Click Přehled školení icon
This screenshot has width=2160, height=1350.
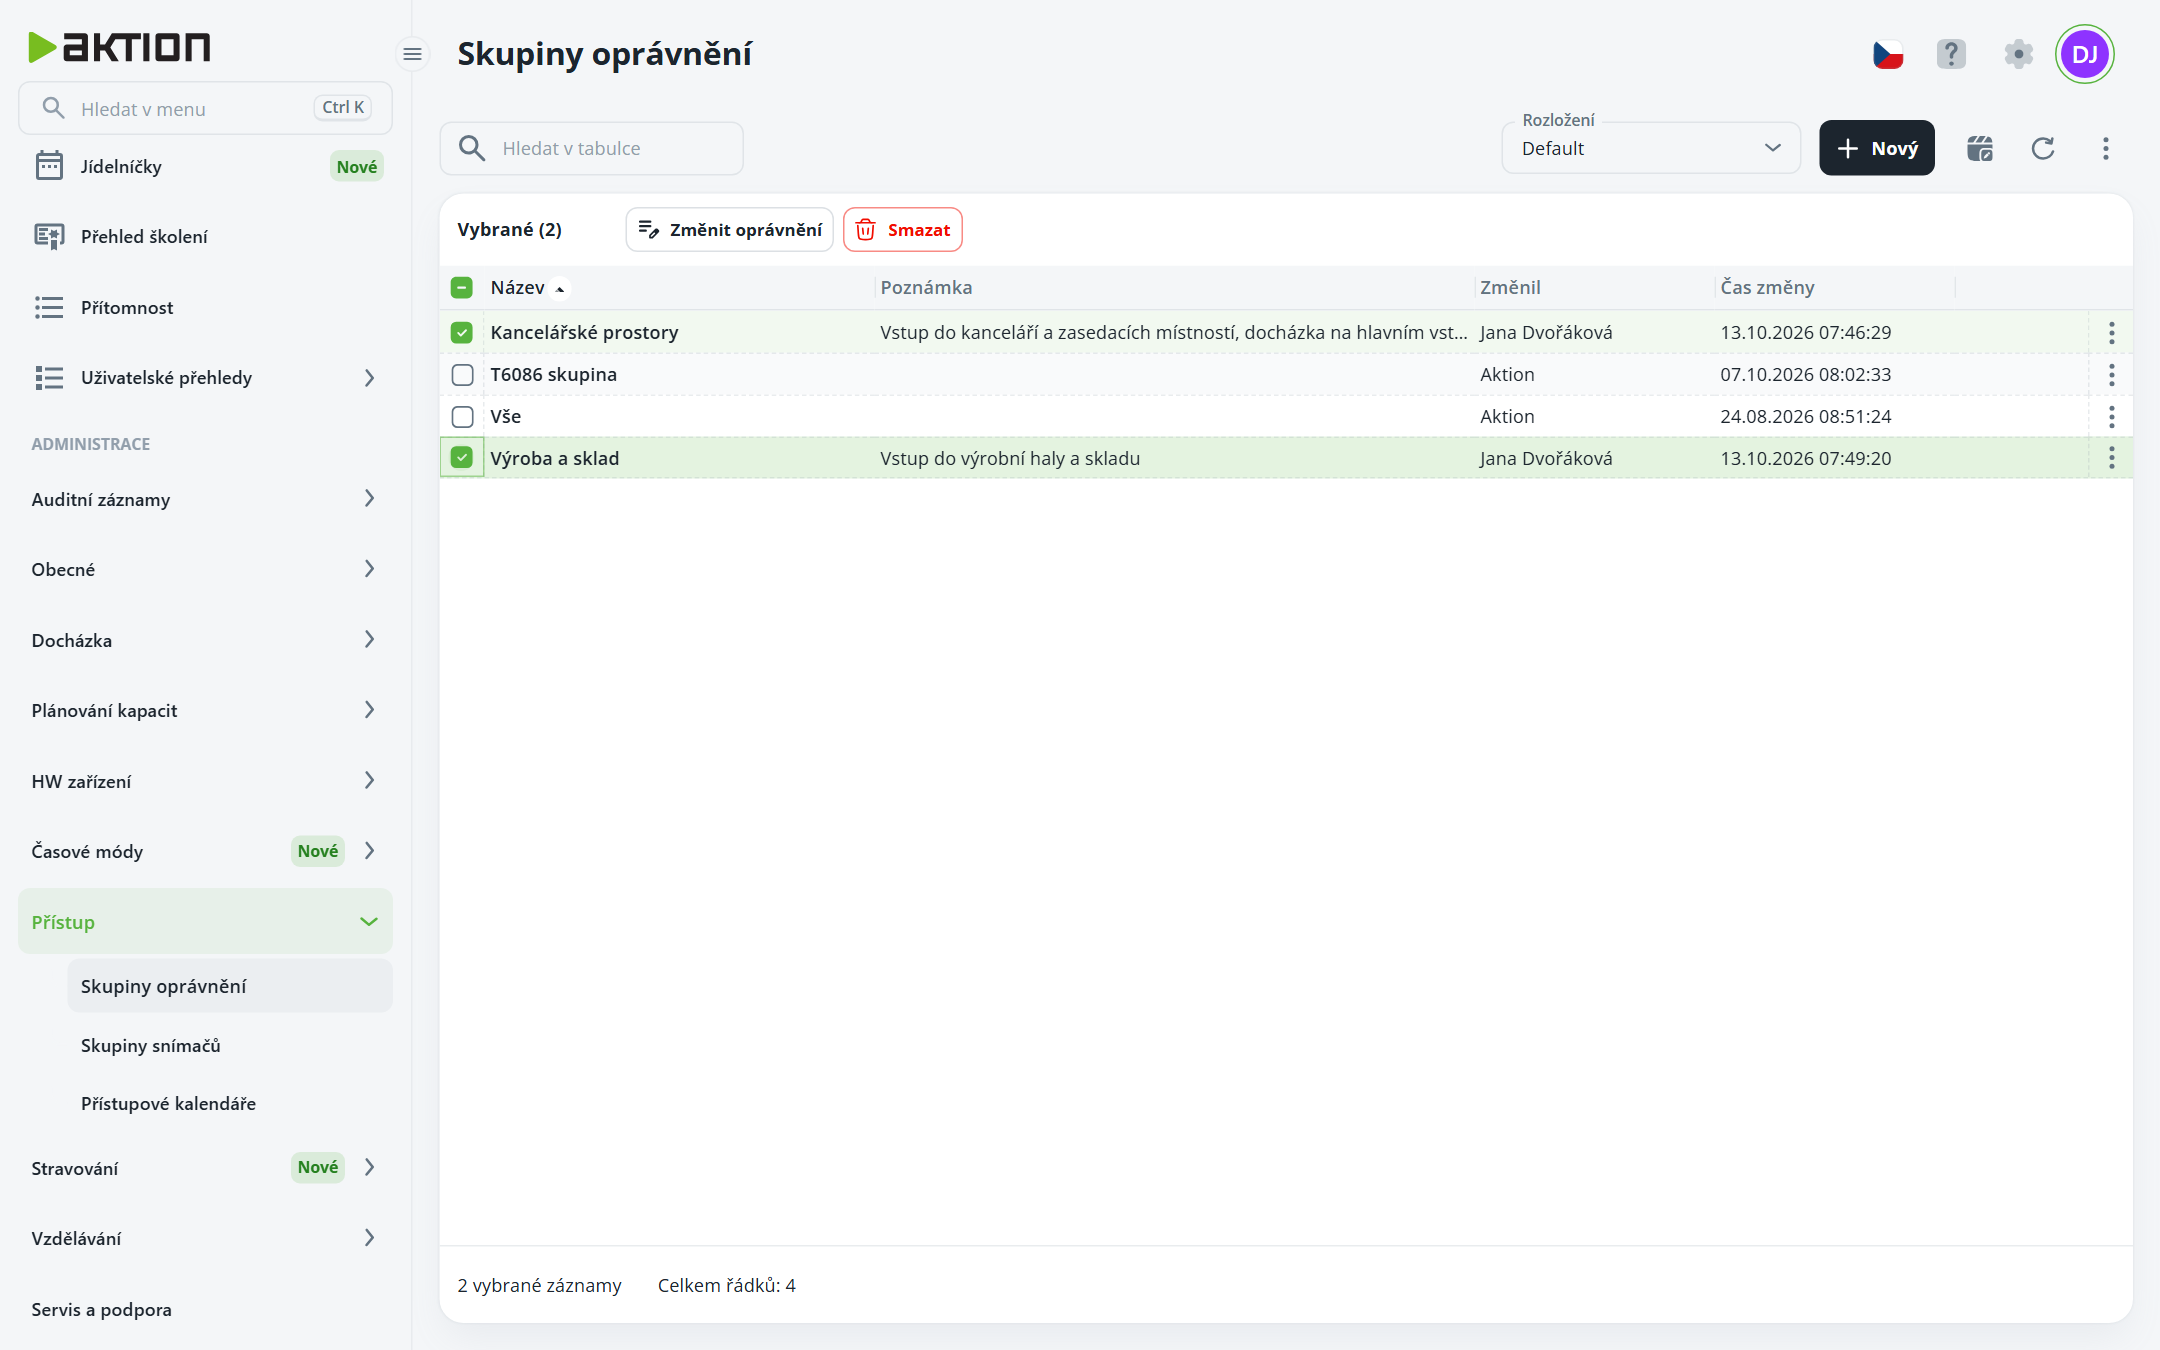point(49,236)
